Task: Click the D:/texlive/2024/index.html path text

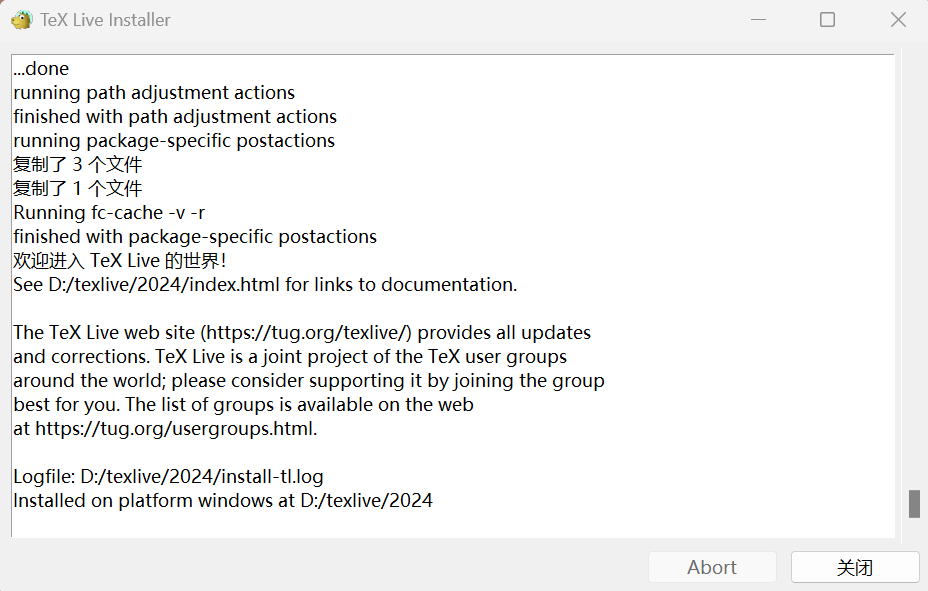Action: tap(164, 285)
